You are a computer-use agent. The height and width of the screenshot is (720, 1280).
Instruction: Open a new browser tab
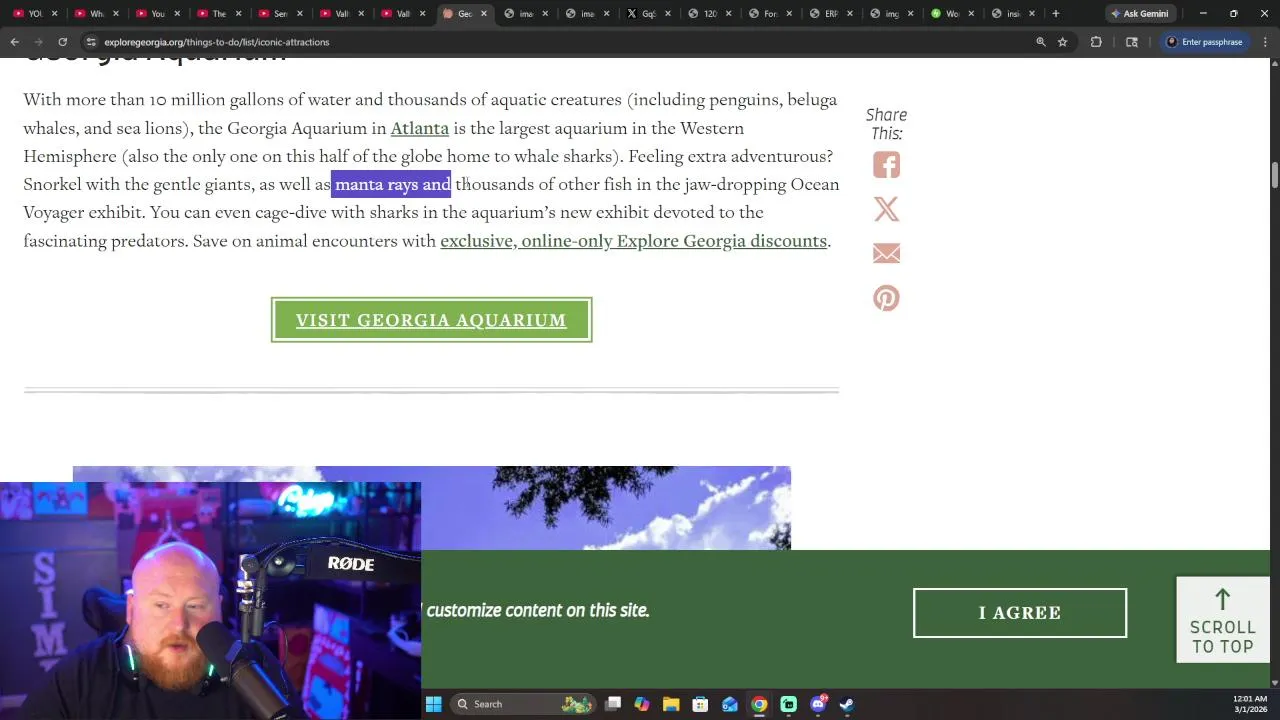click(1055, 14)
